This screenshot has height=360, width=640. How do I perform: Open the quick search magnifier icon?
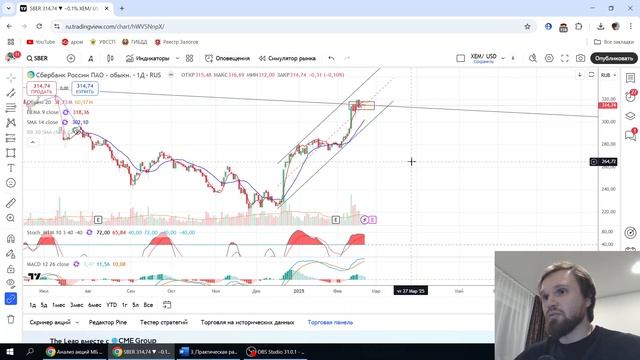[533, 58]
